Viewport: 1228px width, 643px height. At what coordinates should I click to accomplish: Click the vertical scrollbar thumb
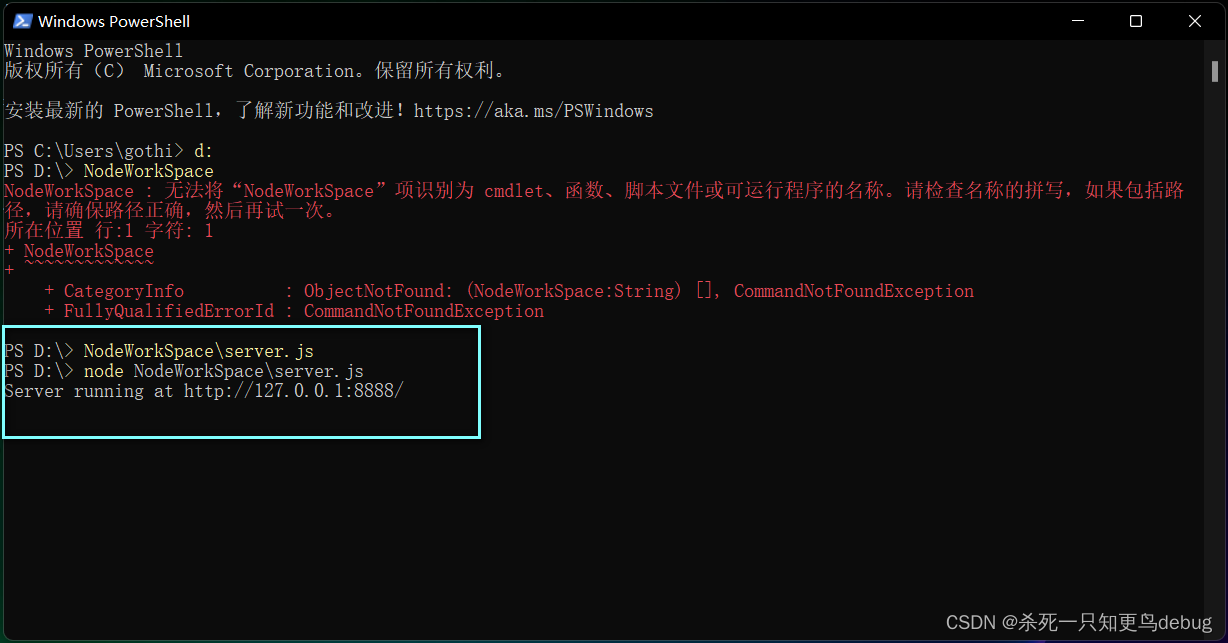tap(1213, 70)
